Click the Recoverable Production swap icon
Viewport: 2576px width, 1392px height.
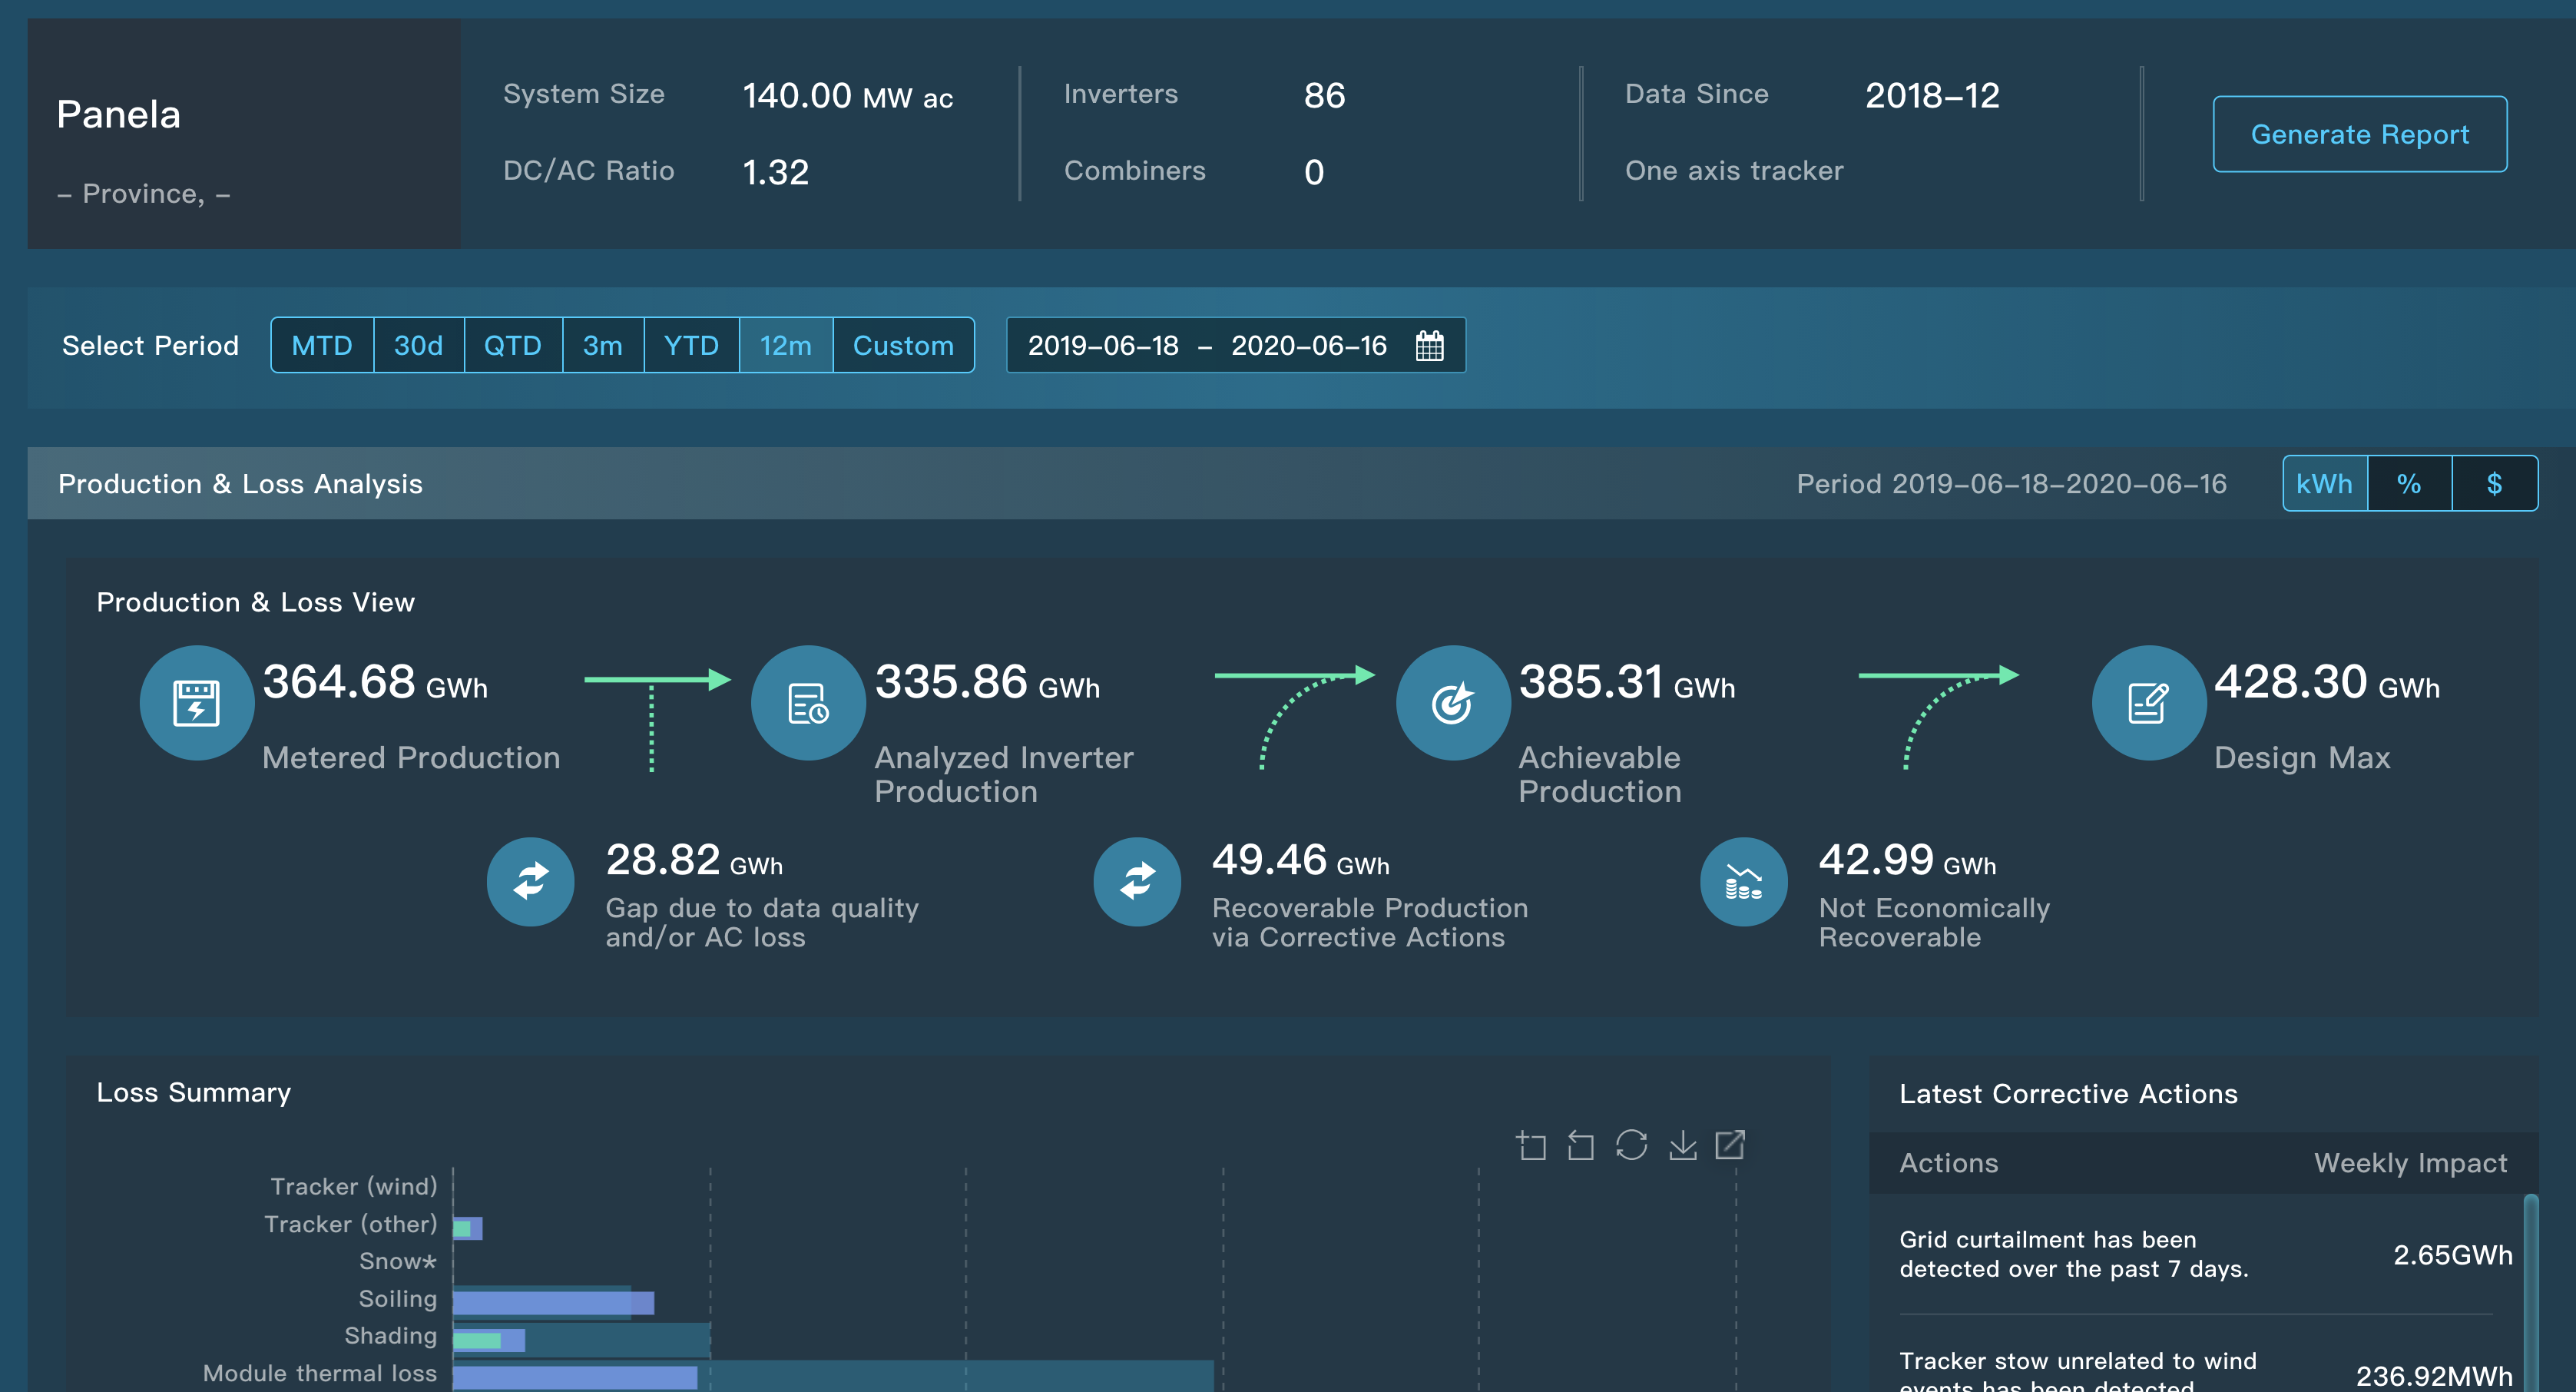(1137, 881)
